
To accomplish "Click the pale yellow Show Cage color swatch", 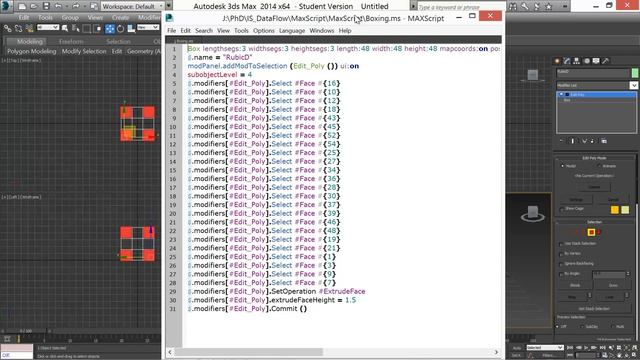I will point(625,210).
